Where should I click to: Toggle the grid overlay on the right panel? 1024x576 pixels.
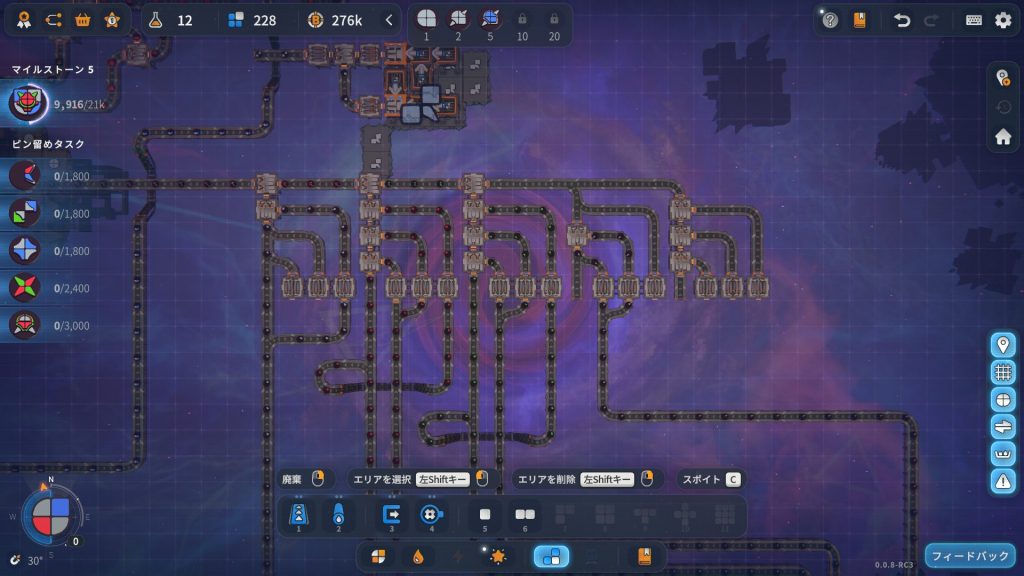tap(1002, 372)
